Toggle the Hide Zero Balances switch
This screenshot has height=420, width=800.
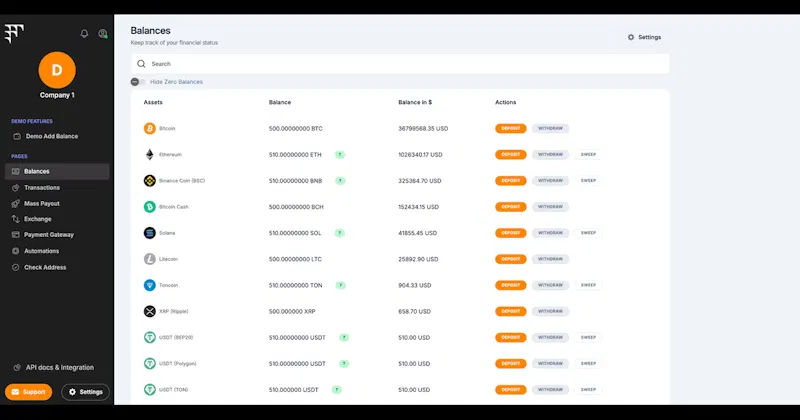coord(138,82)
